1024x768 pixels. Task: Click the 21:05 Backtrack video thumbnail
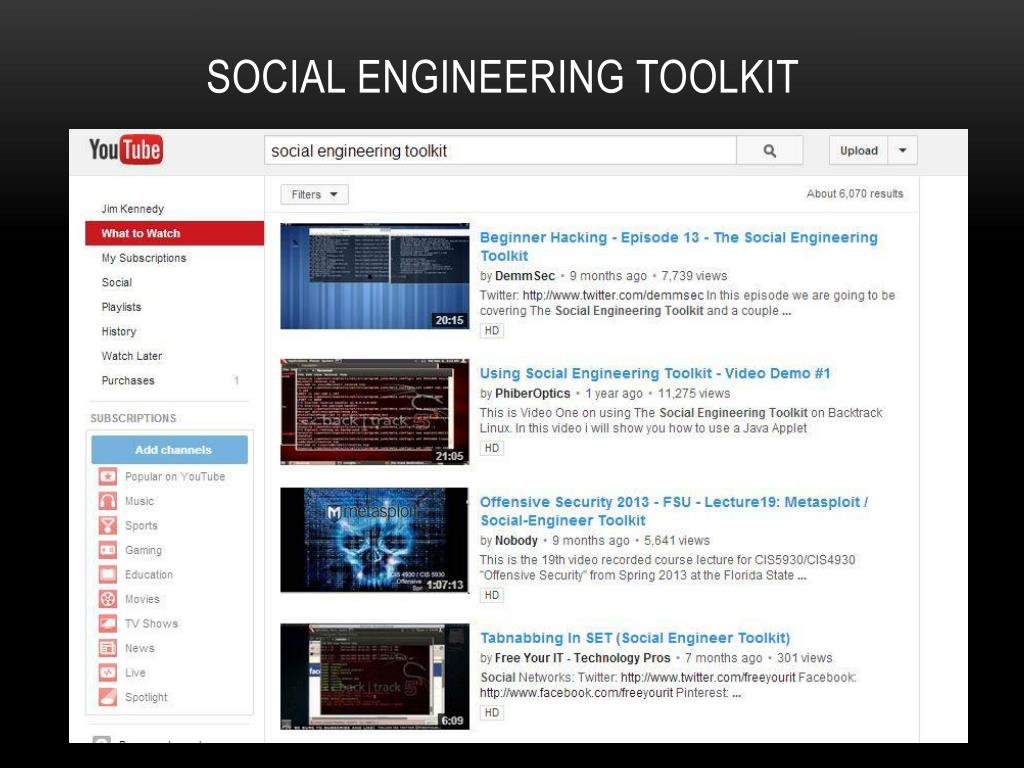tap(375, 411)
